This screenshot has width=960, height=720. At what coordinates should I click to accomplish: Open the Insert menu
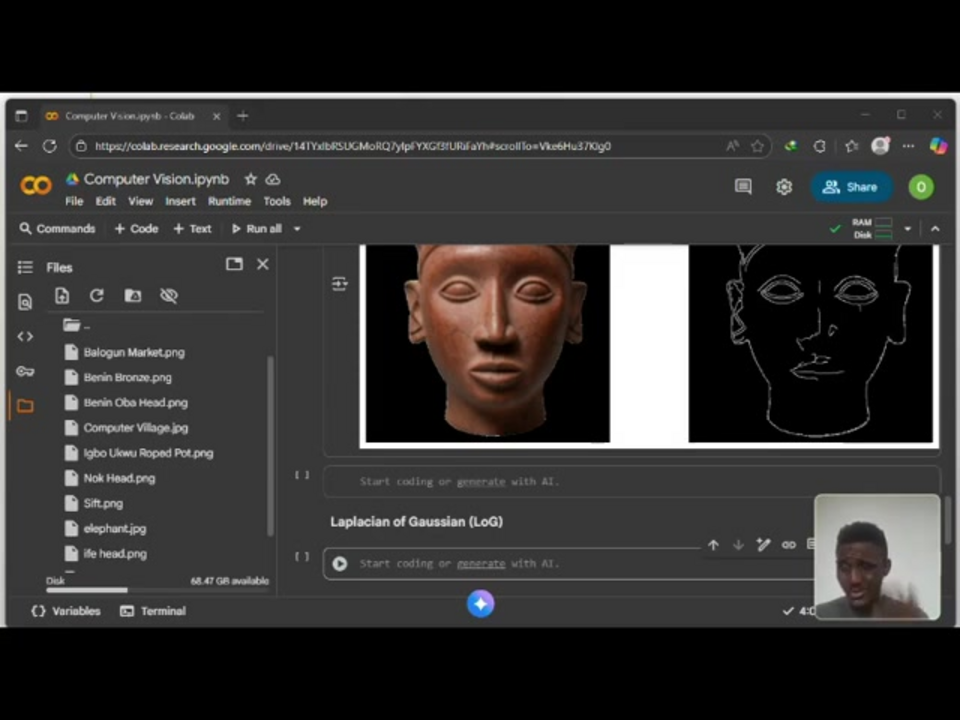coord(180,201)
